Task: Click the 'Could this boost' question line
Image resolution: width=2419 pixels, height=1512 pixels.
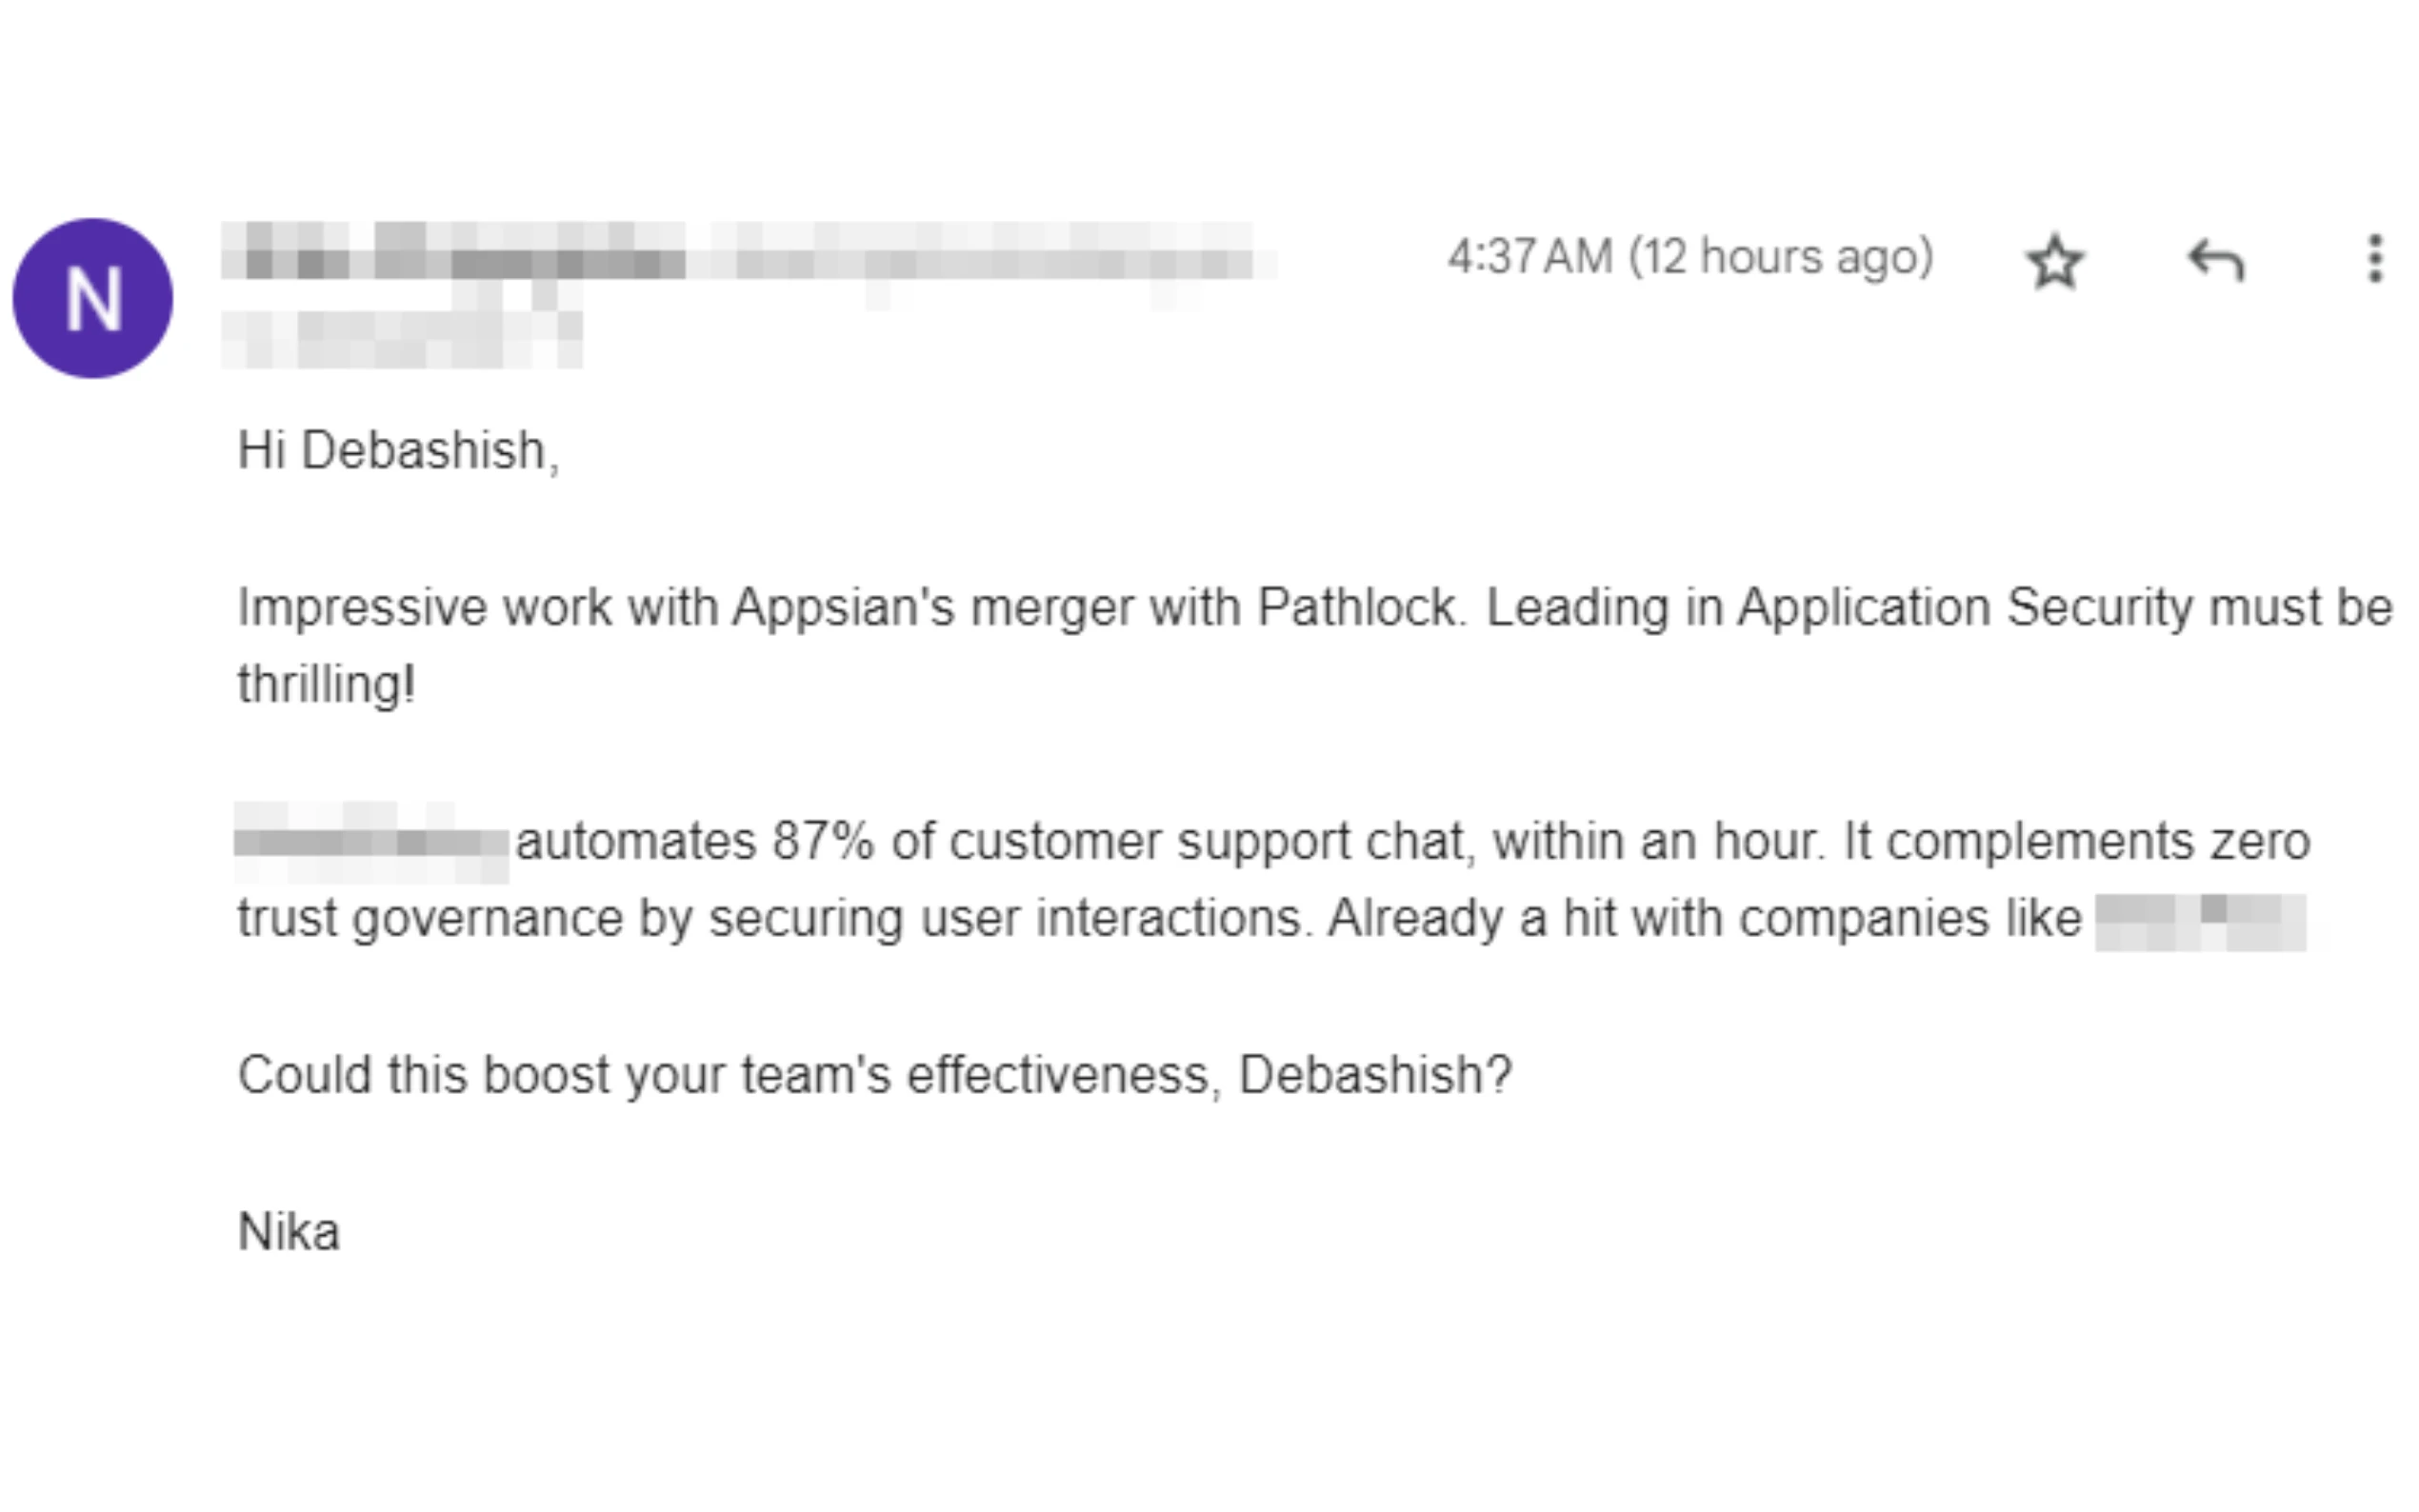Action: [x=874, y=1076]
